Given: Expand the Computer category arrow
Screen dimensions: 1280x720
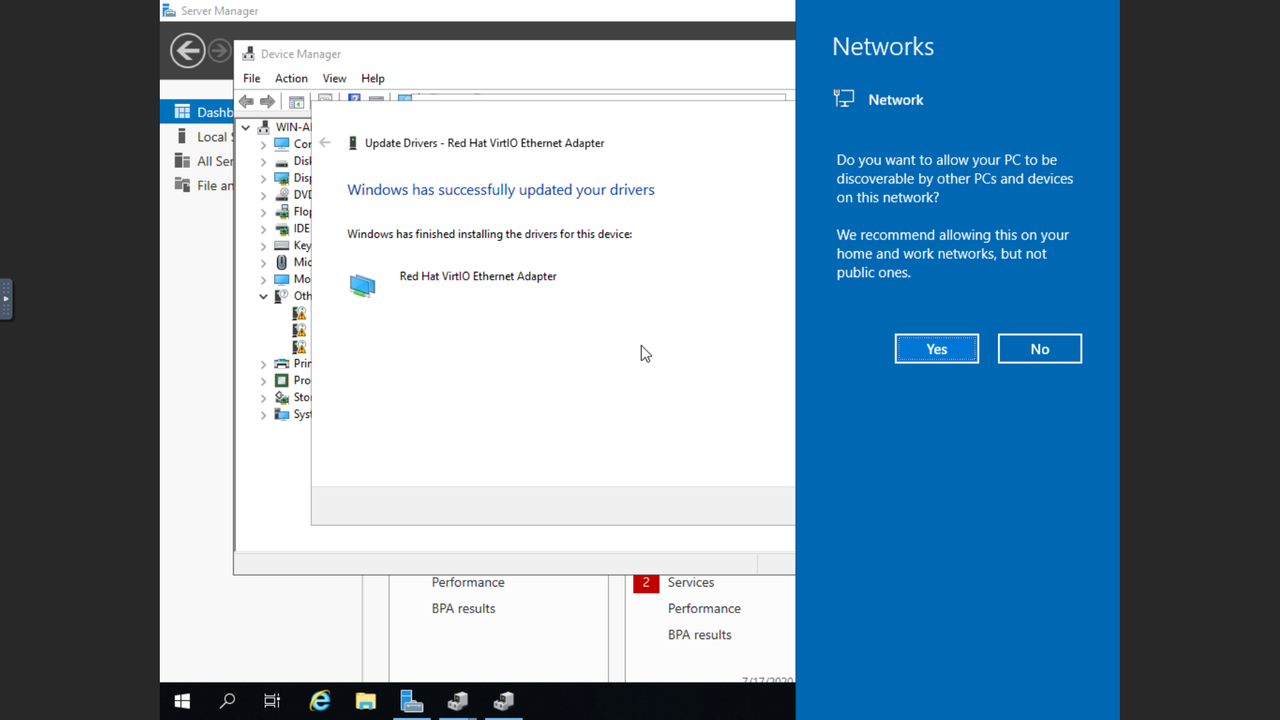Looking at the screenshot, I should pos(264,144).
